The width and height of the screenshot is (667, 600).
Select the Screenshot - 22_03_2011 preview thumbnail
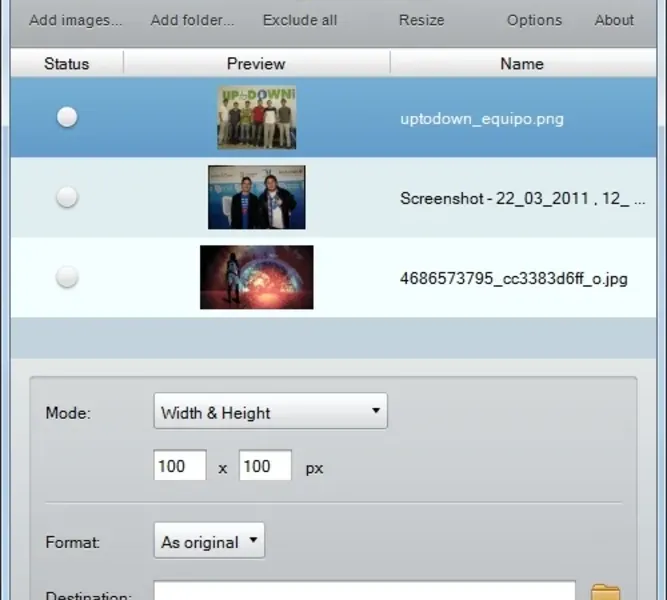[x=257, y=197]
